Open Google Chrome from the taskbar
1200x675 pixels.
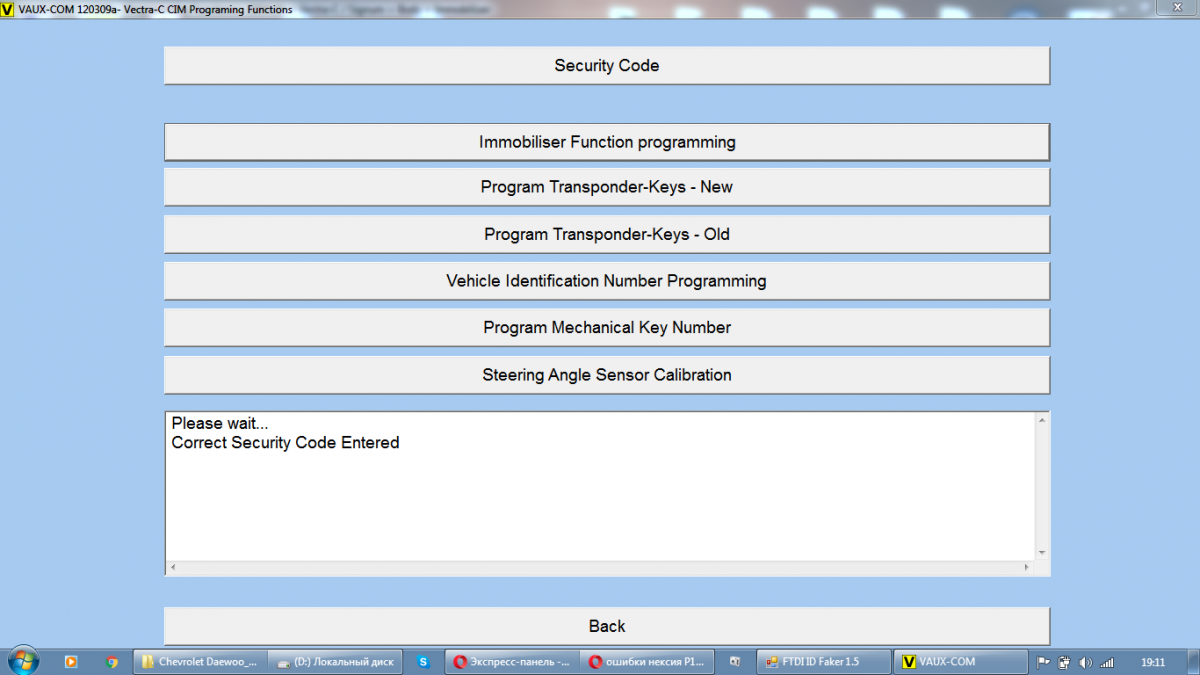point(111,662)
